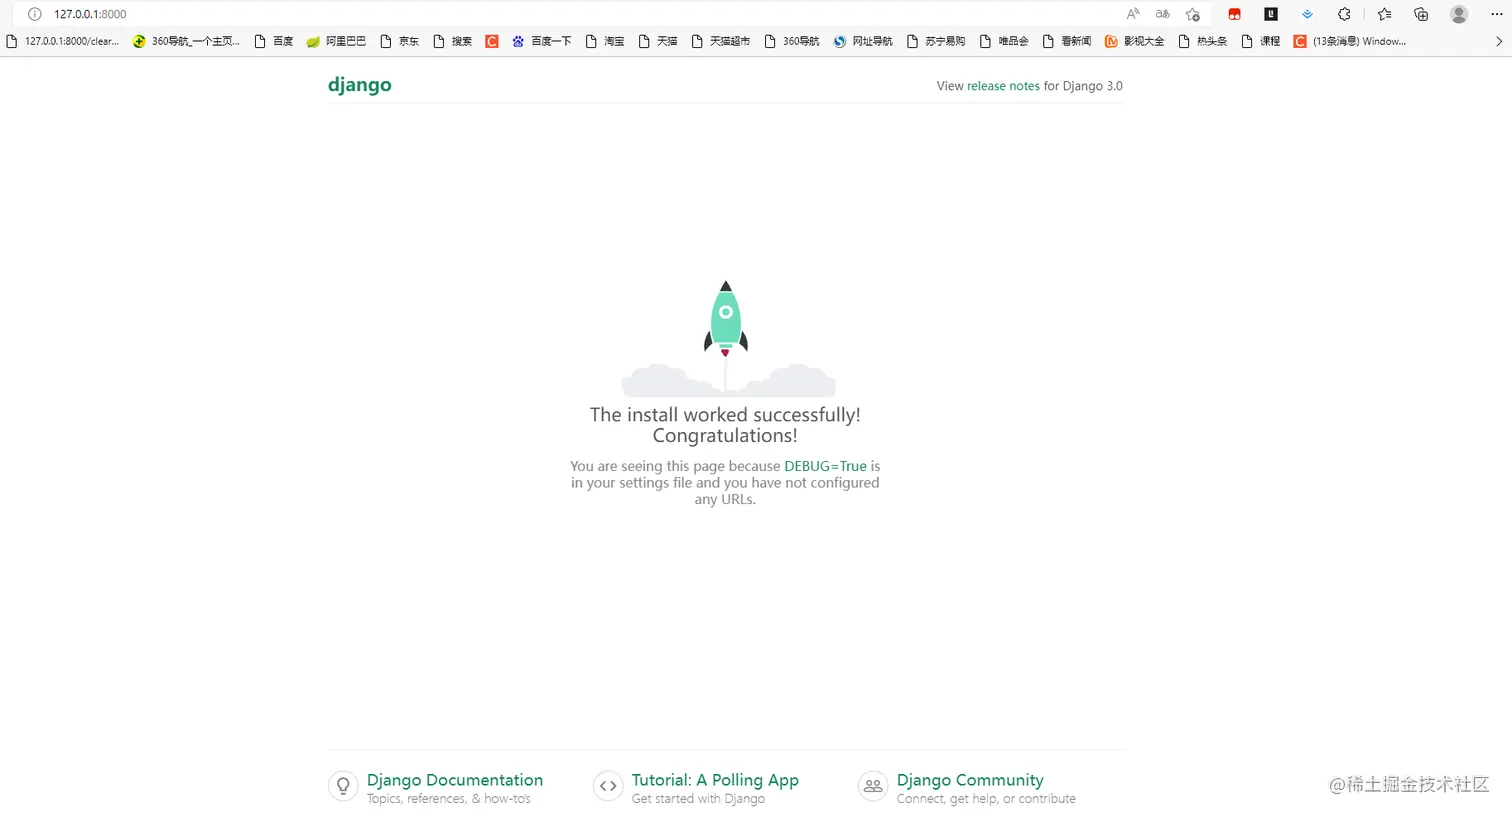
Task: Open the black square extension icon
Action: click(1271, 14)
